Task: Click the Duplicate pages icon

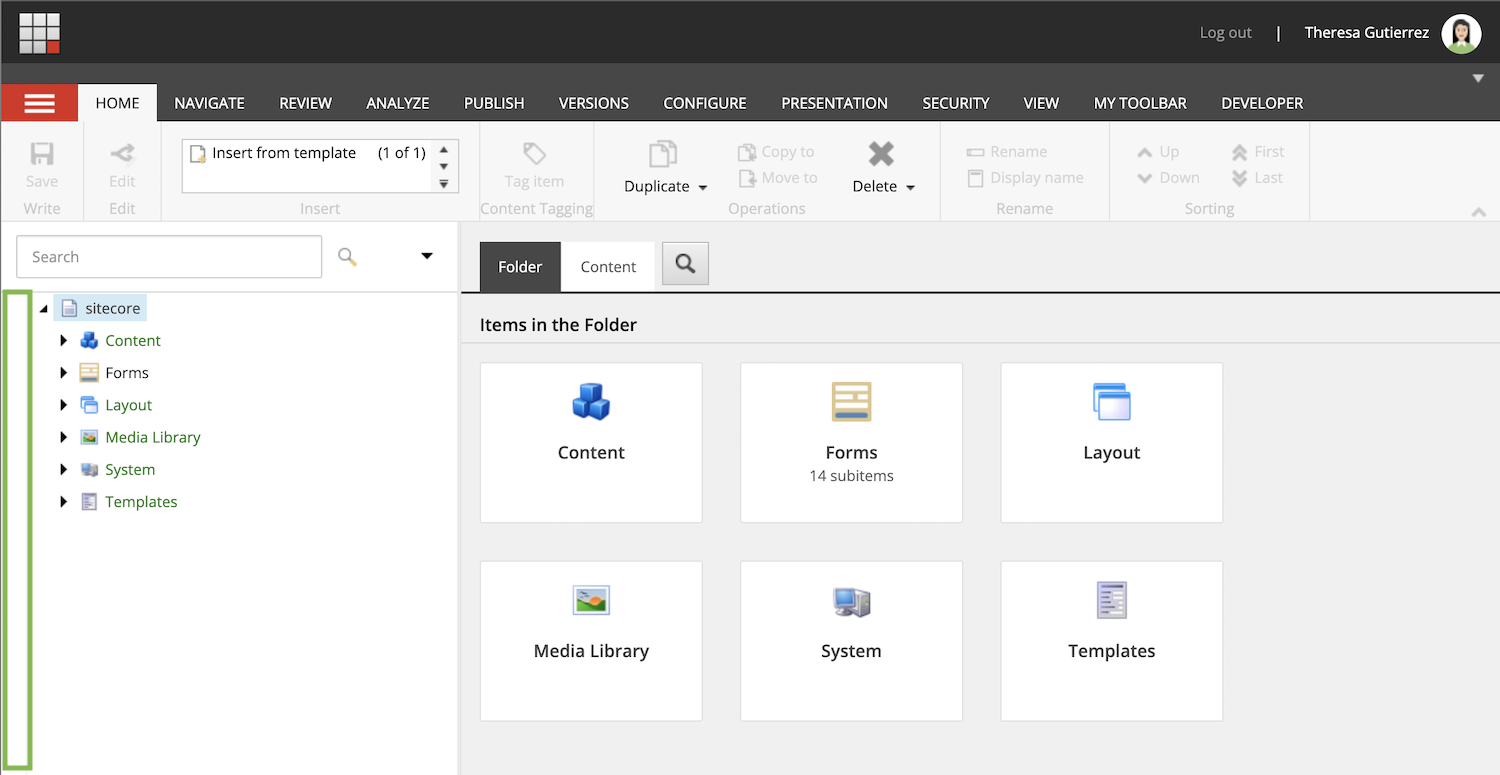Action: click(x=662, y=154)
